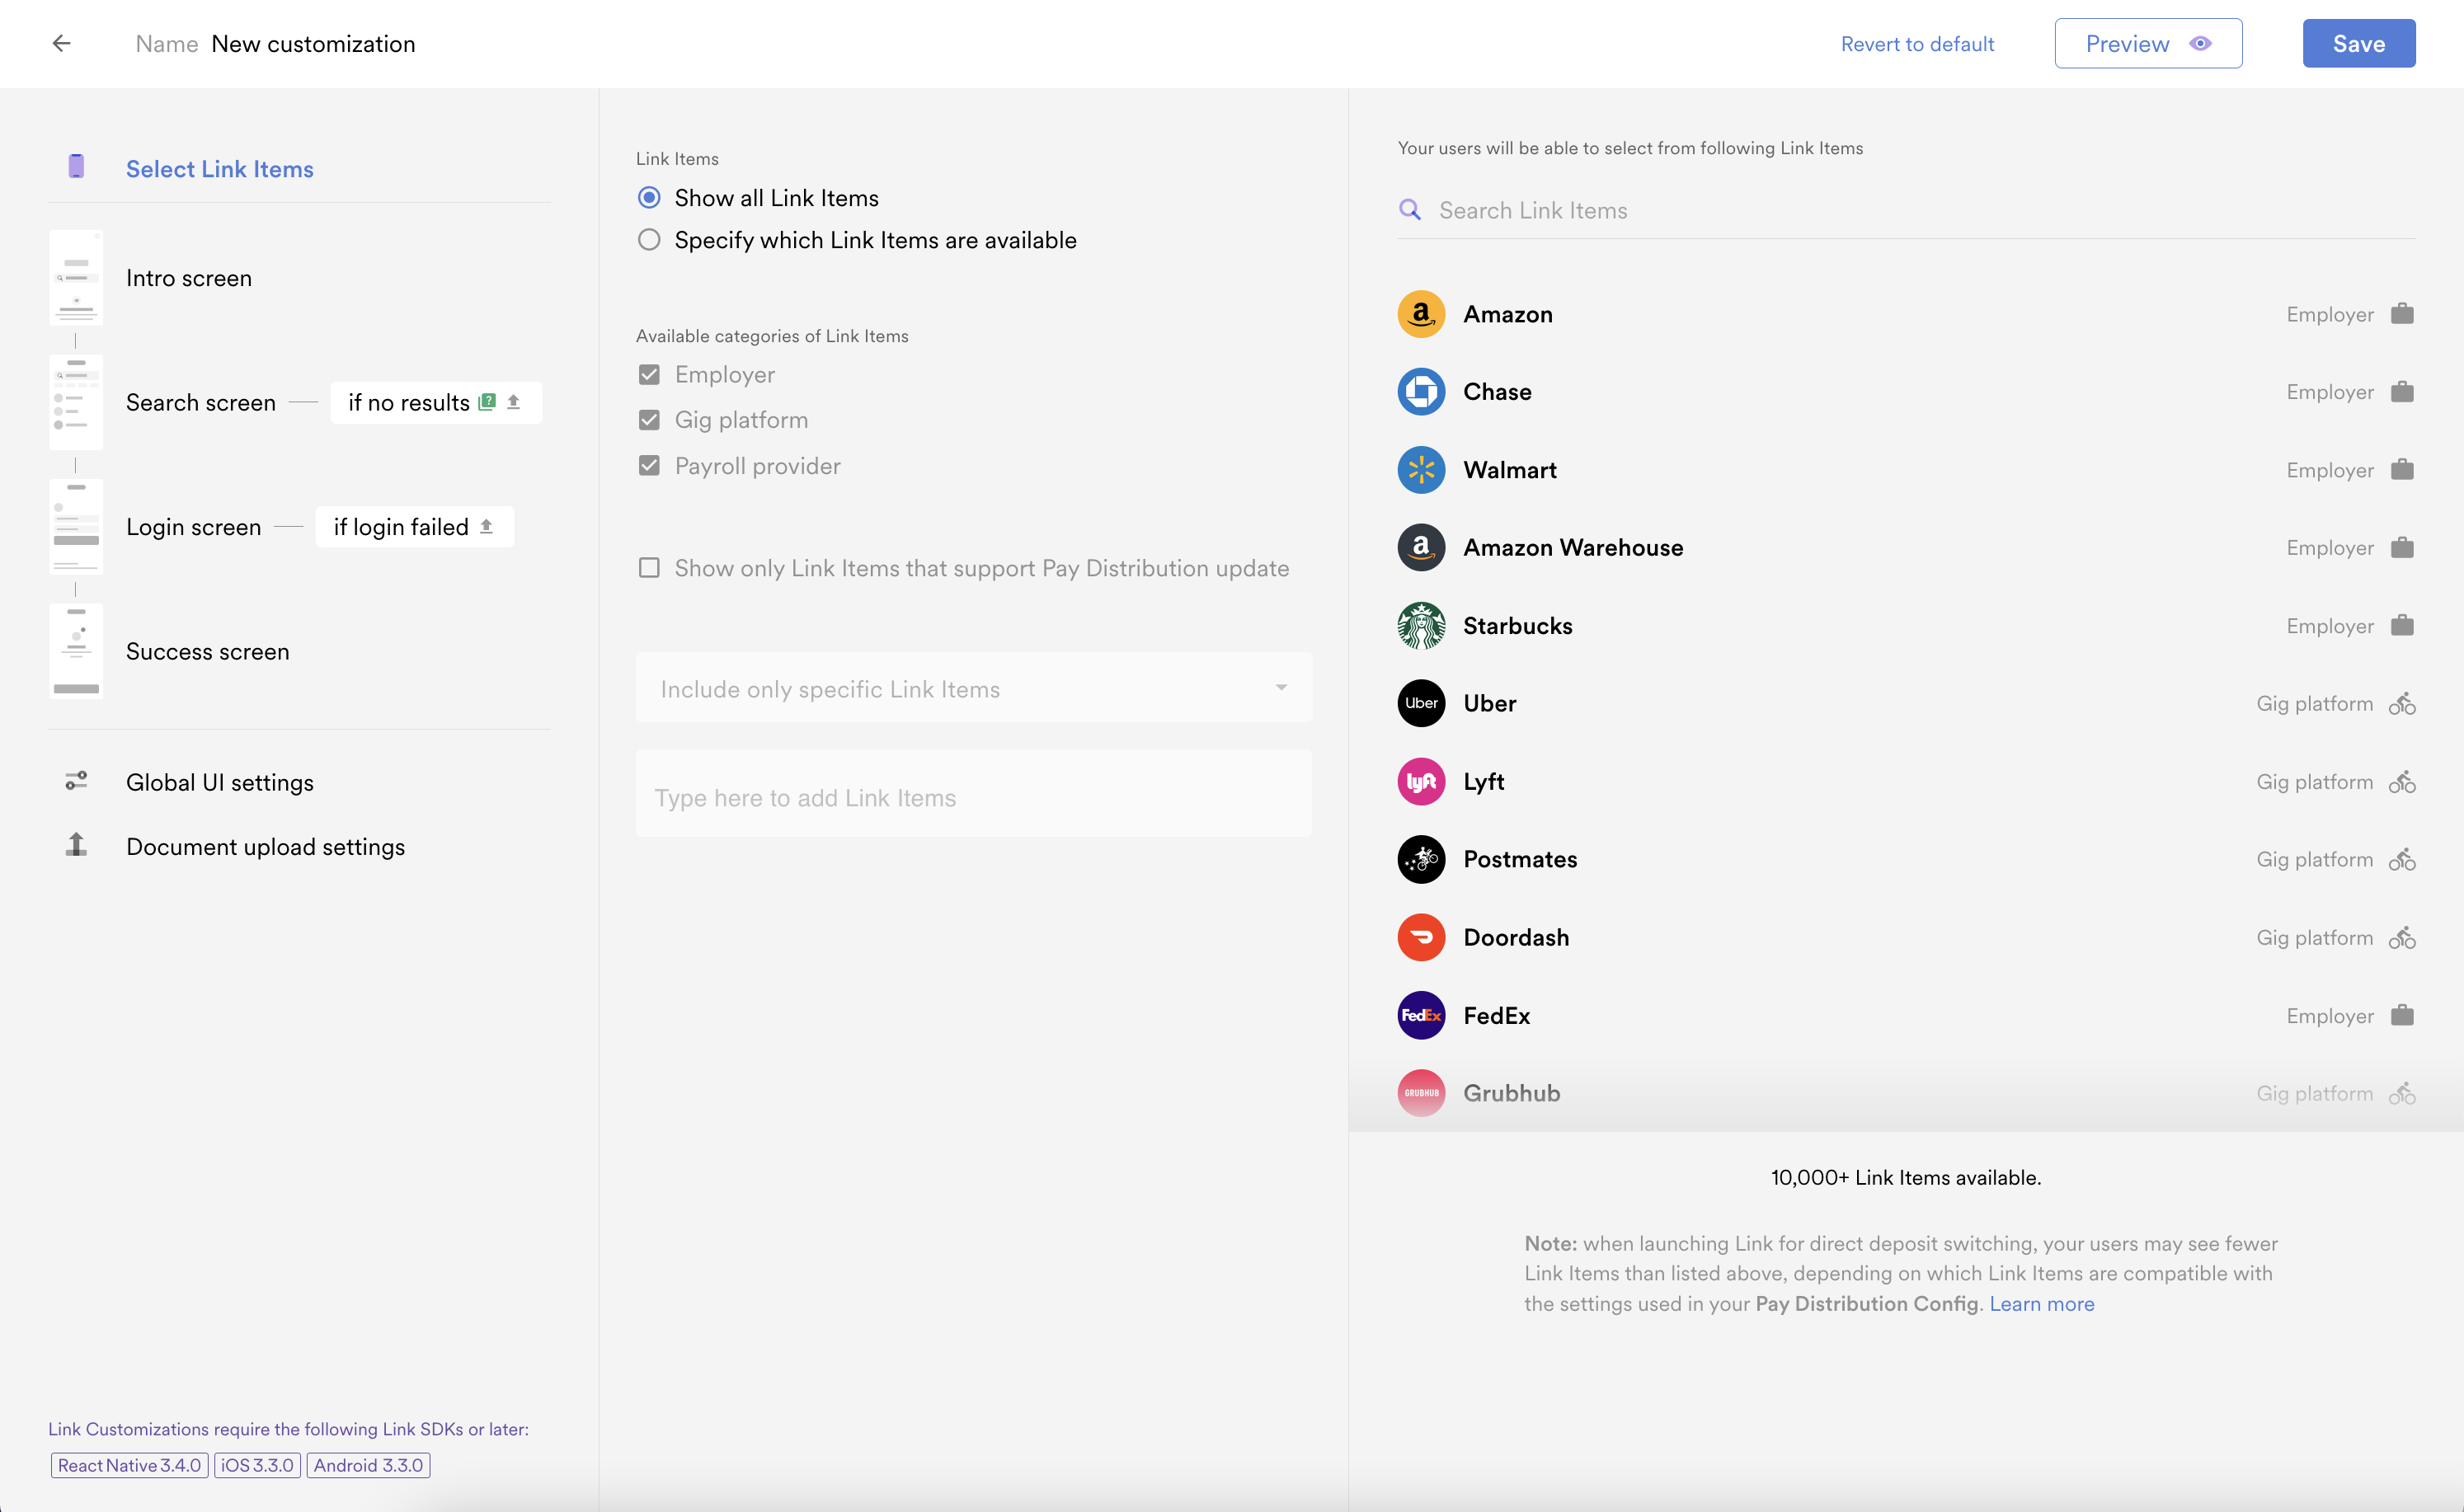2464x1512 pixels.
Task: Open the Select Link Items section
Action: coord(220,169)
